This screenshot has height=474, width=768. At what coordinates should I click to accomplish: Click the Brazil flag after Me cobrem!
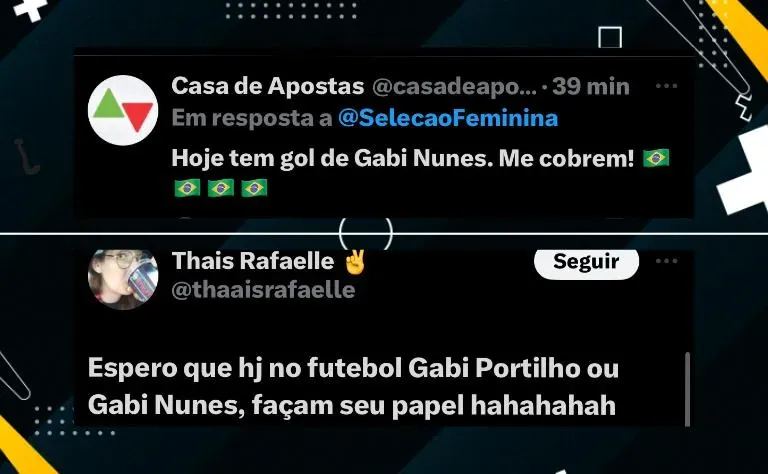[x=656, y=158]
